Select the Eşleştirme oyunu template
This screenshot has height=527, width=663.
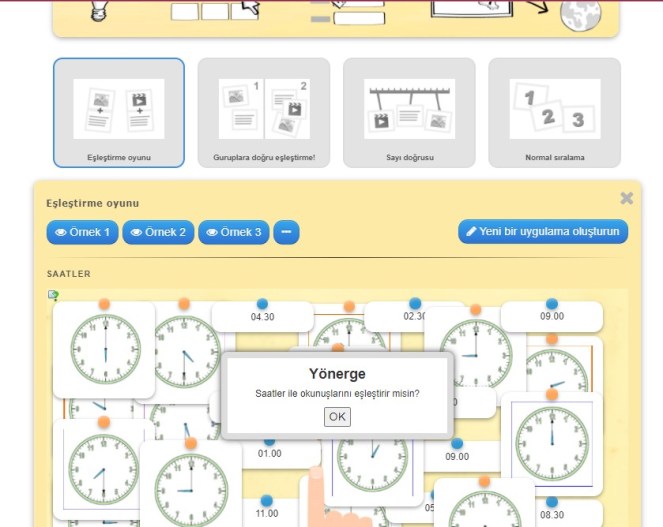pos(119,112)
